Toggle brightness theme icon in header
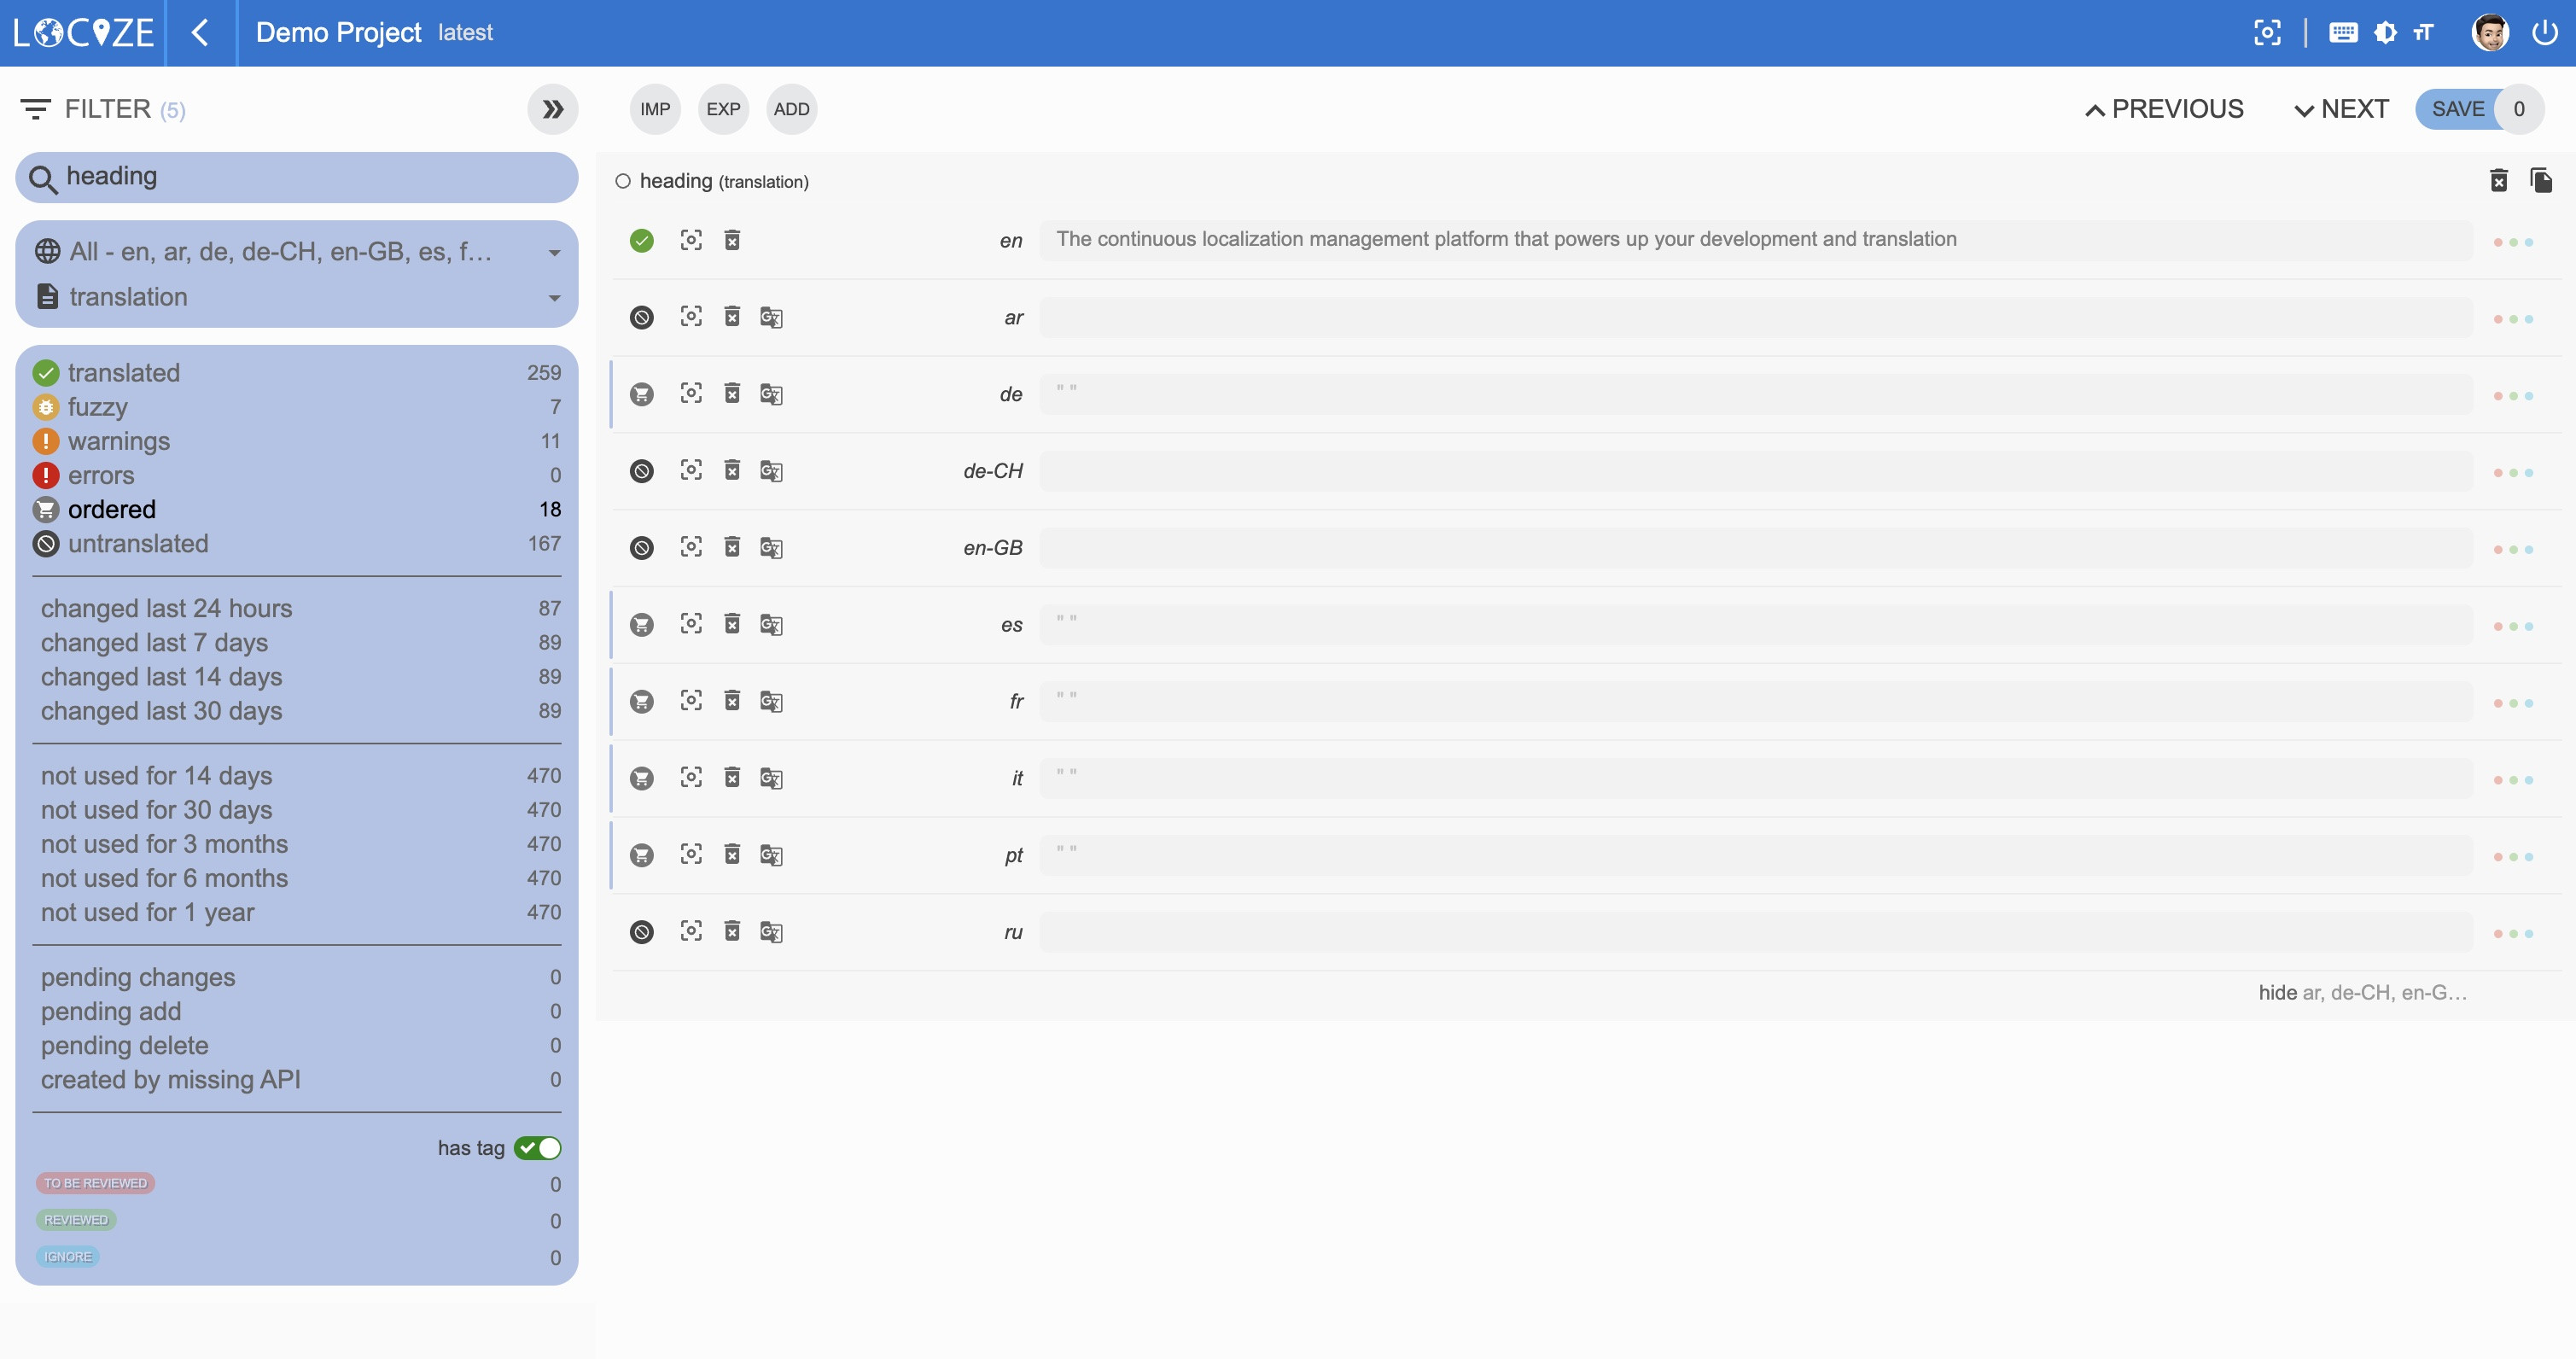Screen dimensions: 2576x1359 tap(2385, 33)
